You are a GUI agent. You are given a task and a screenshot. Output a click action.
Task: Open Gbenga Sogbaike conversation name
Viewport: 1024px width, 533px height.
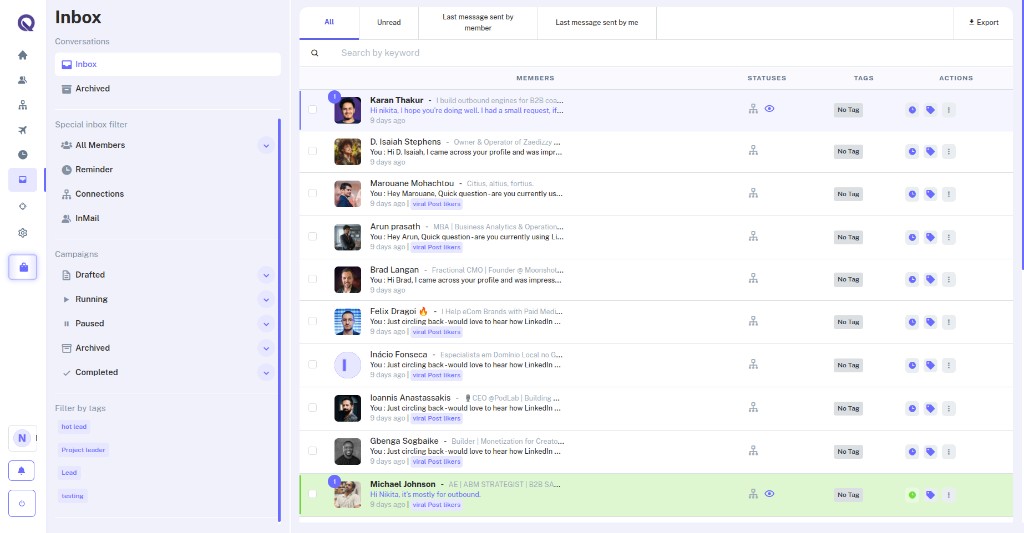point(404,441)
